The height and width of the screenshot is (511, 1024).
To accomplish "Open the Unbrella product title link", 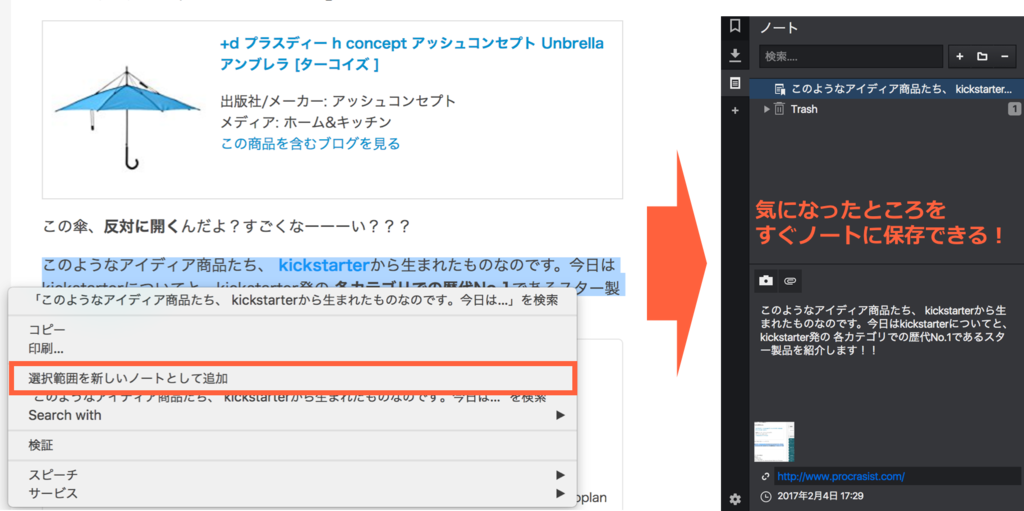I will [412, 54].
